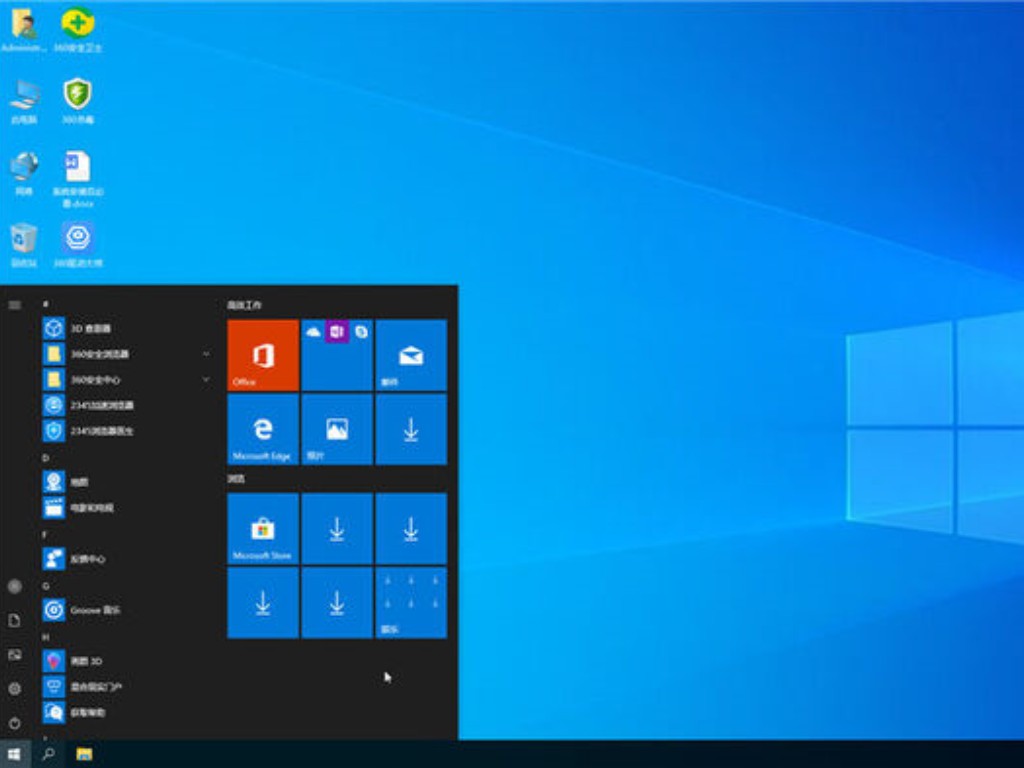The height and width of the screenshot is (768, 1024).
Task: Open Microsoft Store from its tile
Action: coord(262,527)
